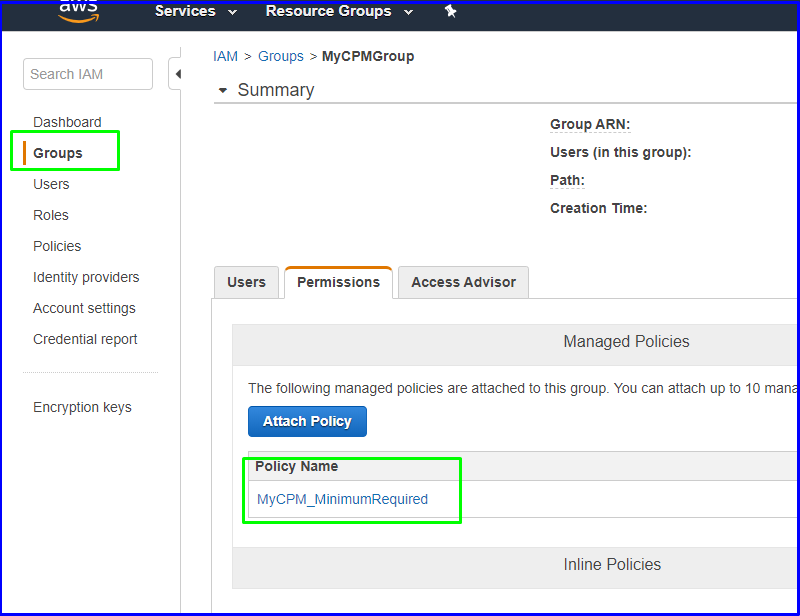
Task: Open the MyCPM_MinimumRequired policy link
Action: click(342, 499)
